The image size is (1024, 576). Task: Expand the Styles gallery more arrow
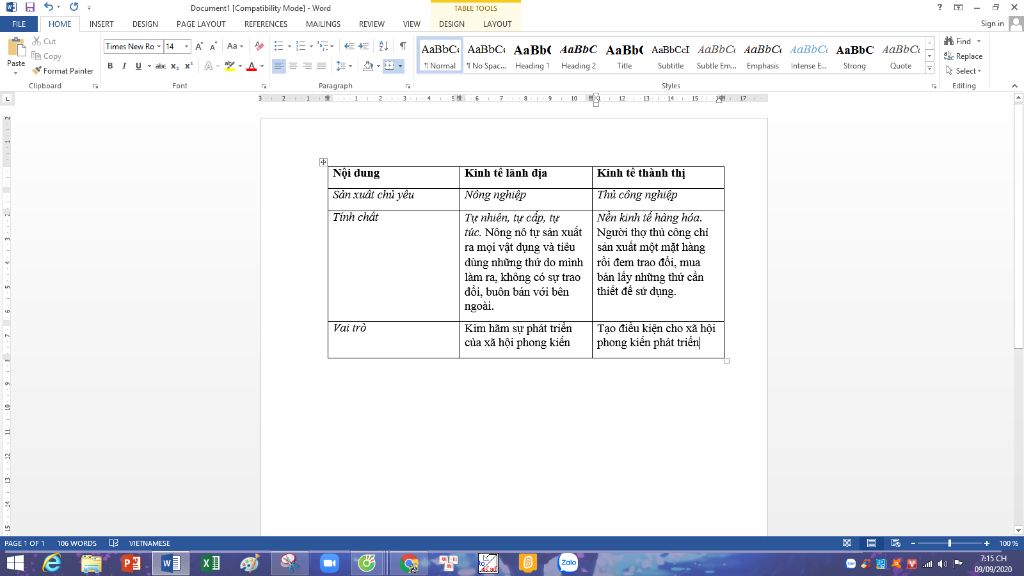coord(929,68)
